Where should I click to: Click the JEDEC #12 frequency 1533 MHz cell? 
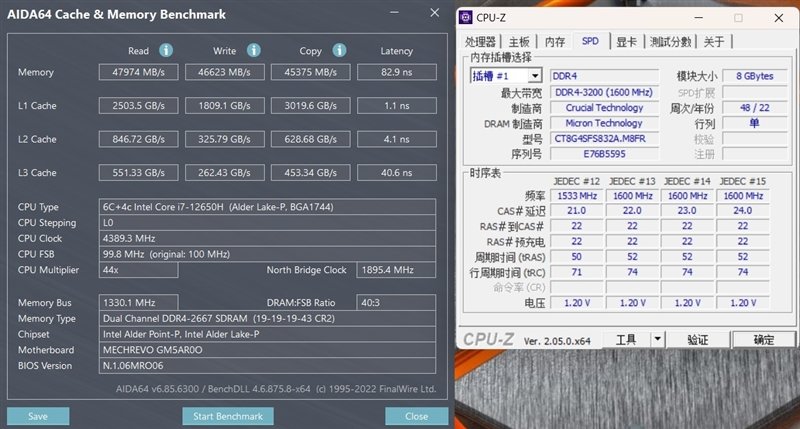click(x=577, y=196)
